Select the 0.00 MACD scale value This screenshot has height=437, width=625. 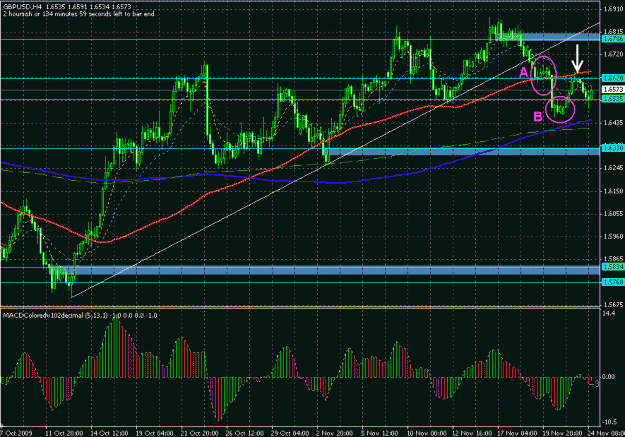(x=610, y=376)
